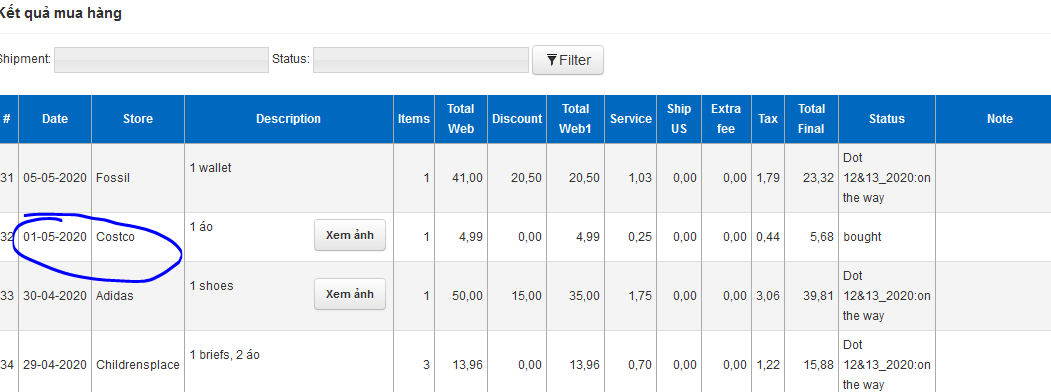The width and height of the screenshot is (1051, 392).
Task: Click the Date column header
Action: pos(55,119)
